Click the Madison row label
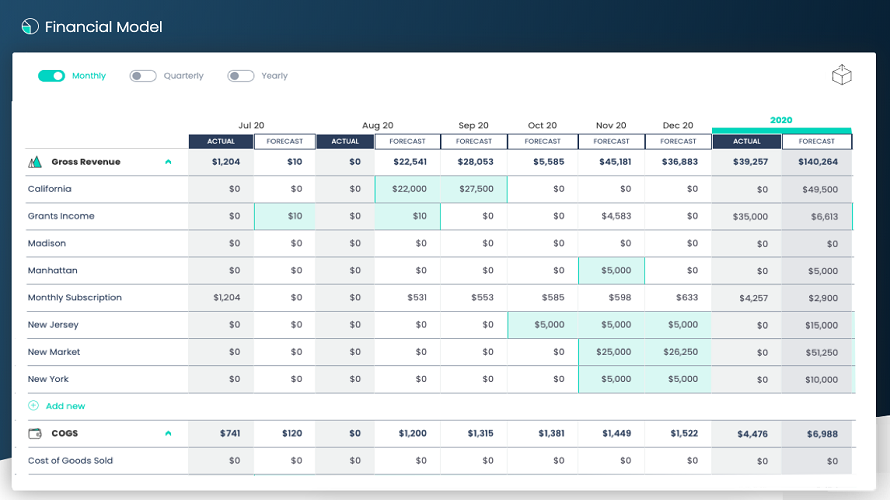The height and width of the screenshot is (500, 890). point(47,243)
